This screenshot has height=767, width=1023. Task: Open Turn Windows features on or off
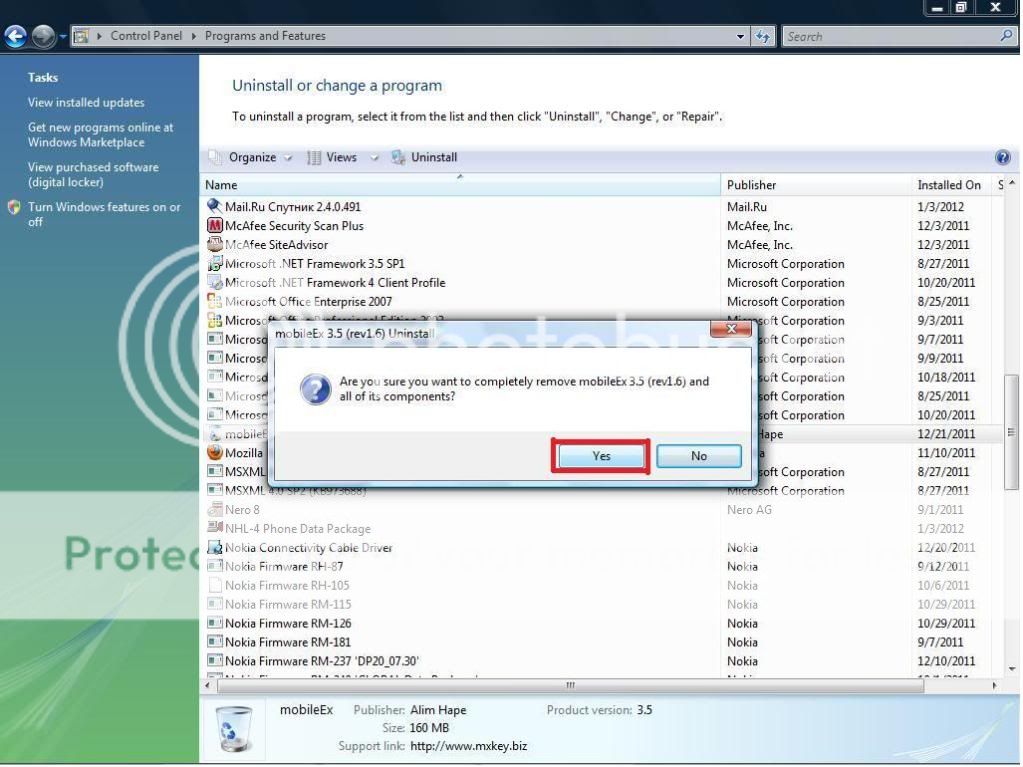pyautogui.click(x=104, y=214)
